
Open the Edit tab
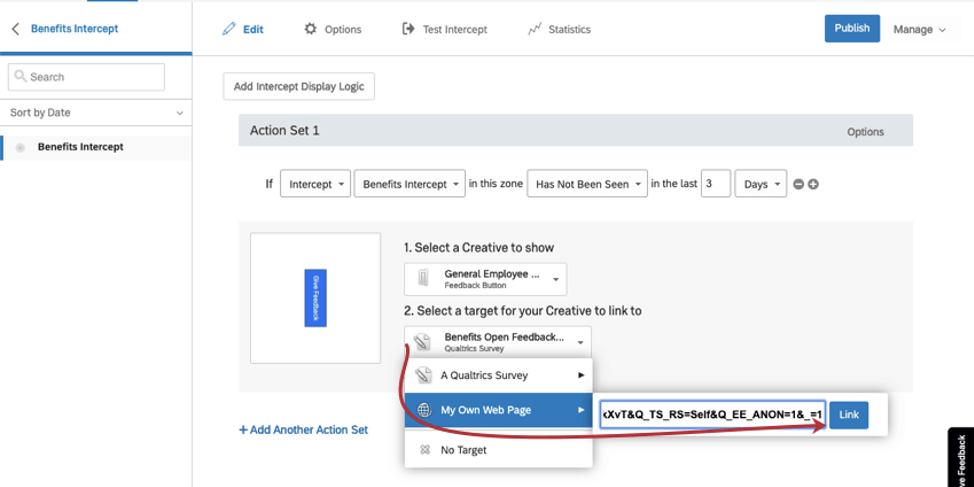(243, 29)
